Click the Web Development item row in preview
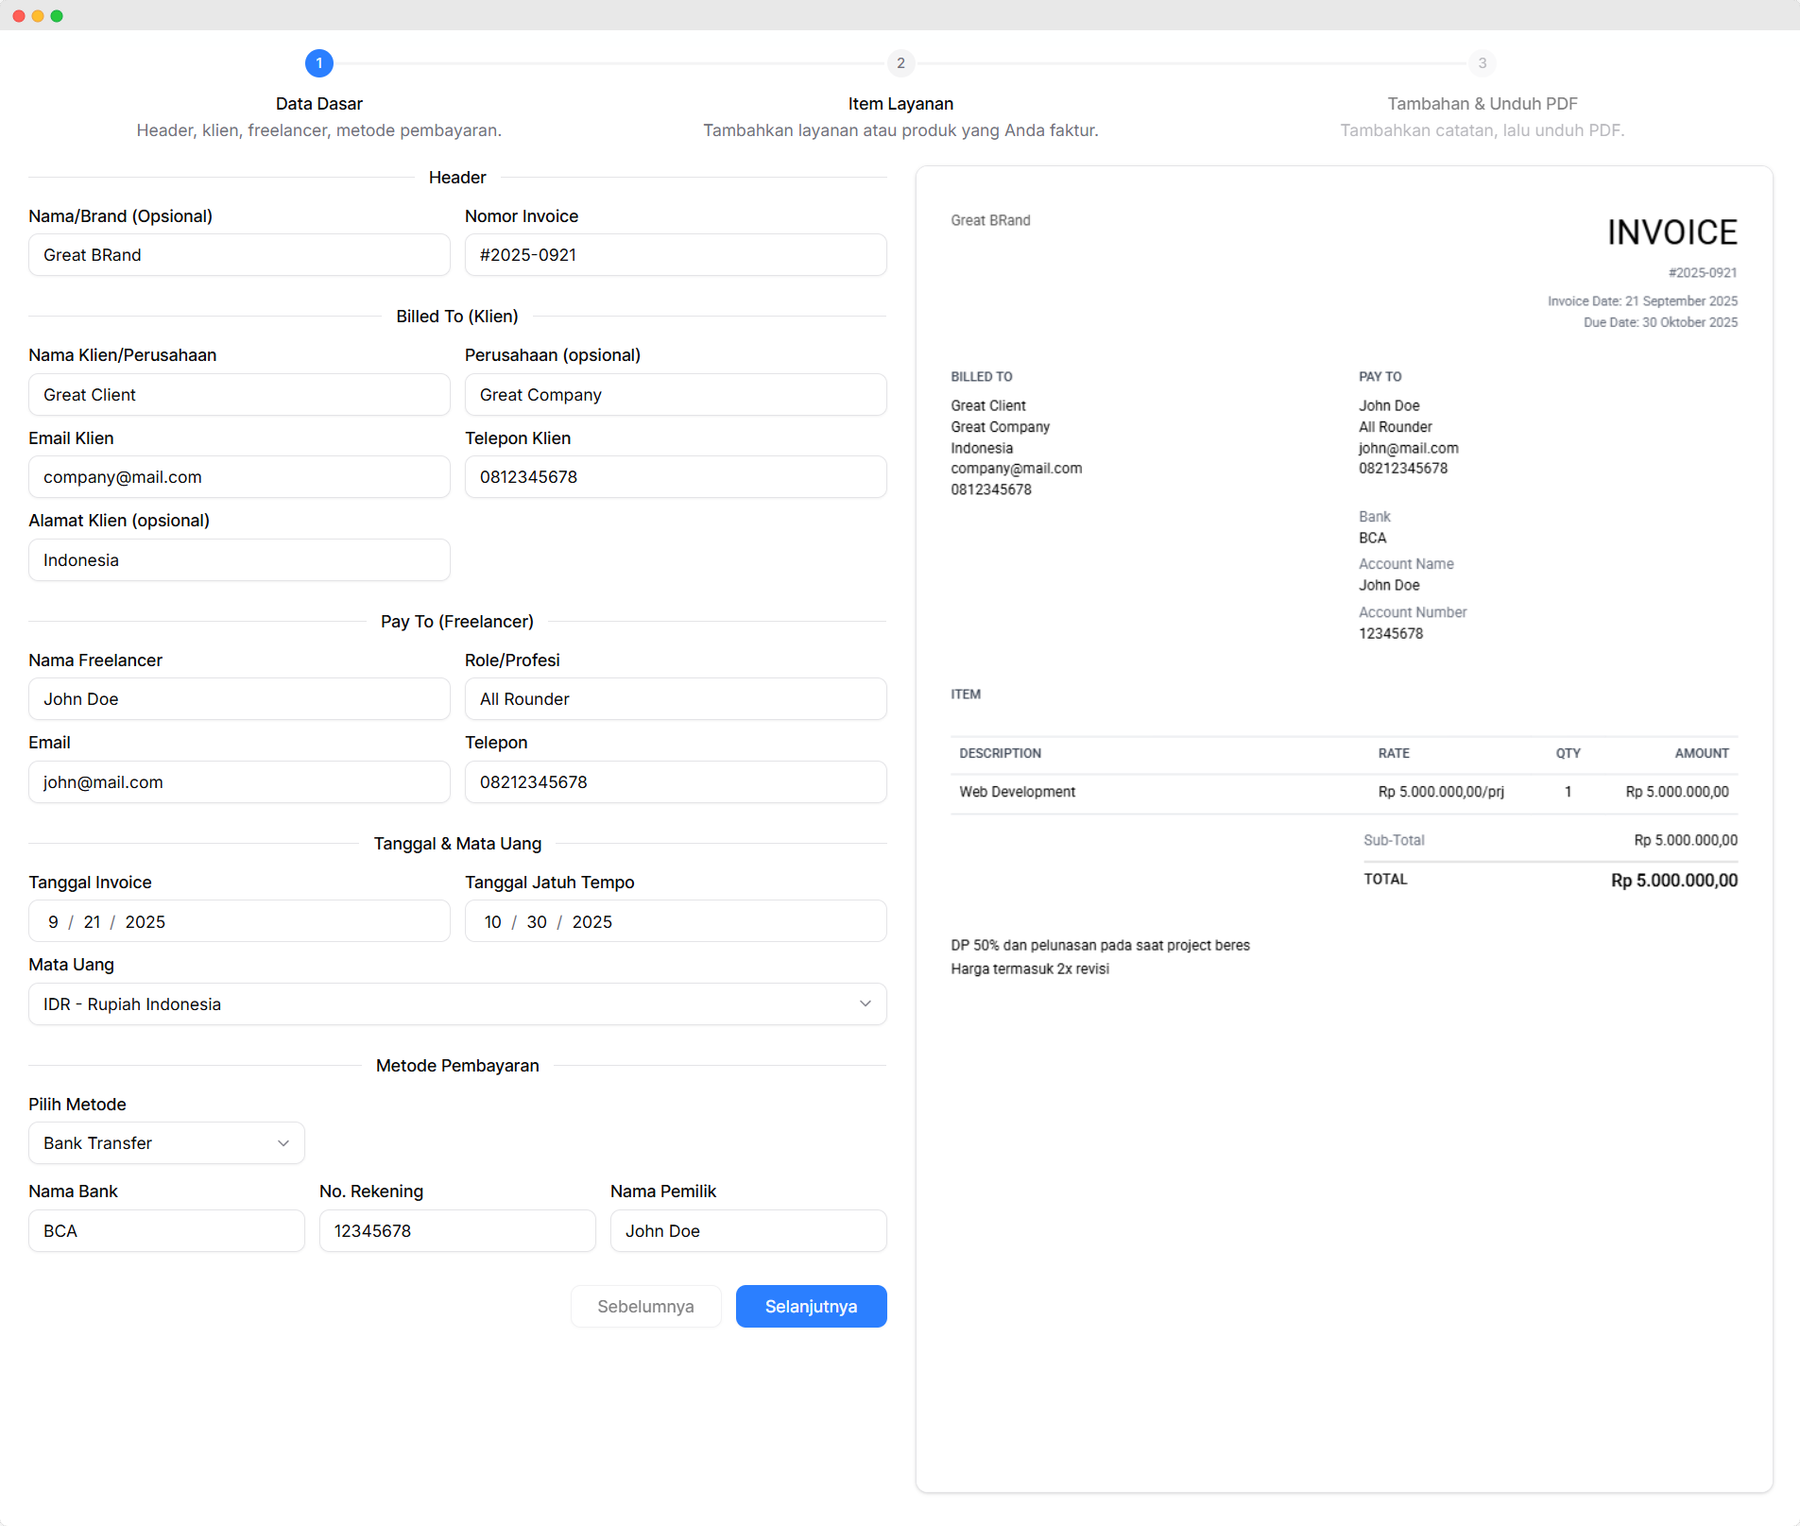Screen dimensions: 1800x1526 click(1017, 791)
